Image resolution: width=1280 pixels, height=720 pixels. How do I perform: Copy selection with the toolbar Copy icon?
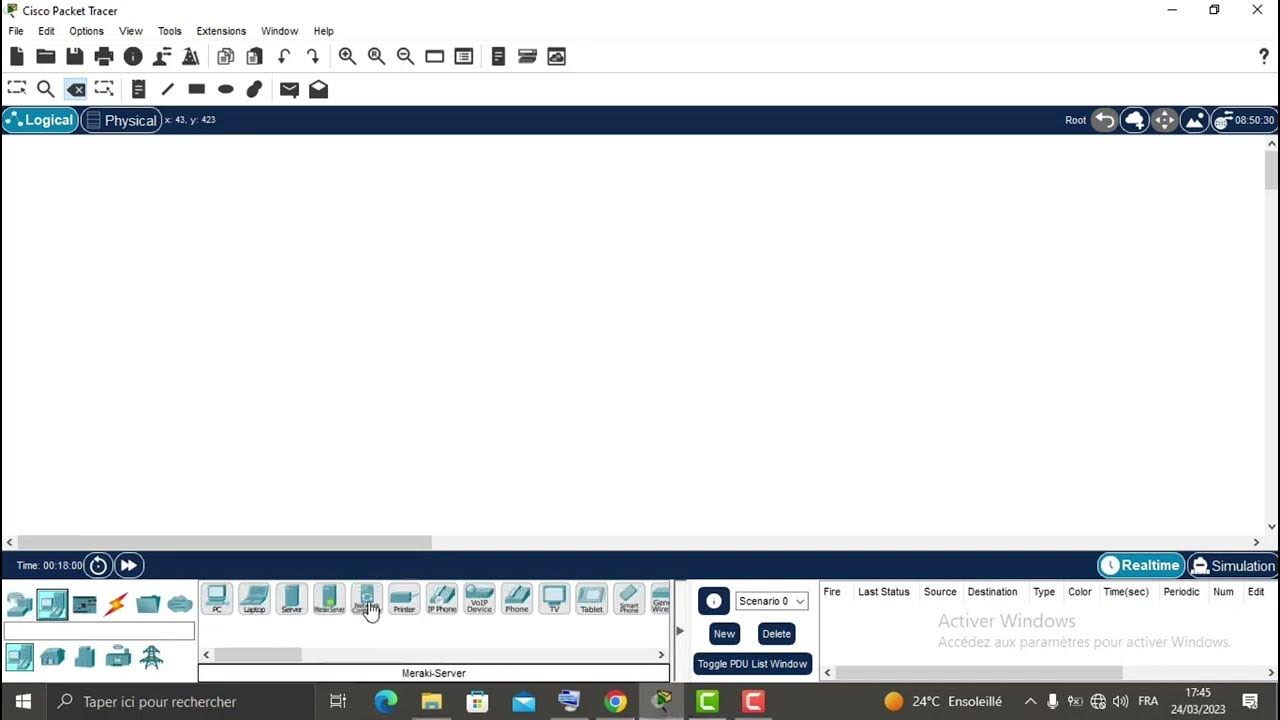226,57
